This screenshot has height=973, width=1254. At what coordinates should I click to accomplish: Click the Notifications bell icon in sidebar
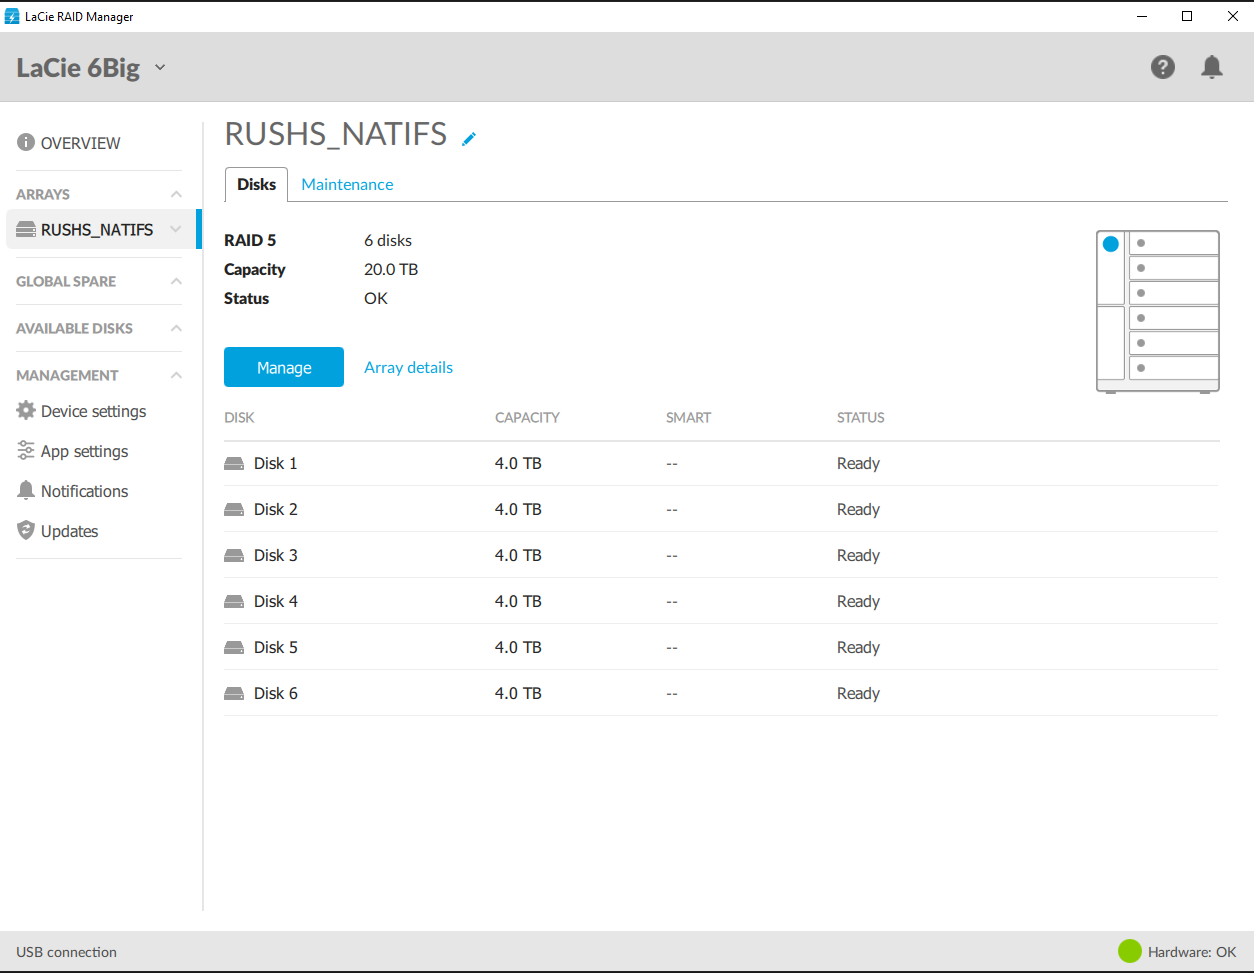point(26,491)
